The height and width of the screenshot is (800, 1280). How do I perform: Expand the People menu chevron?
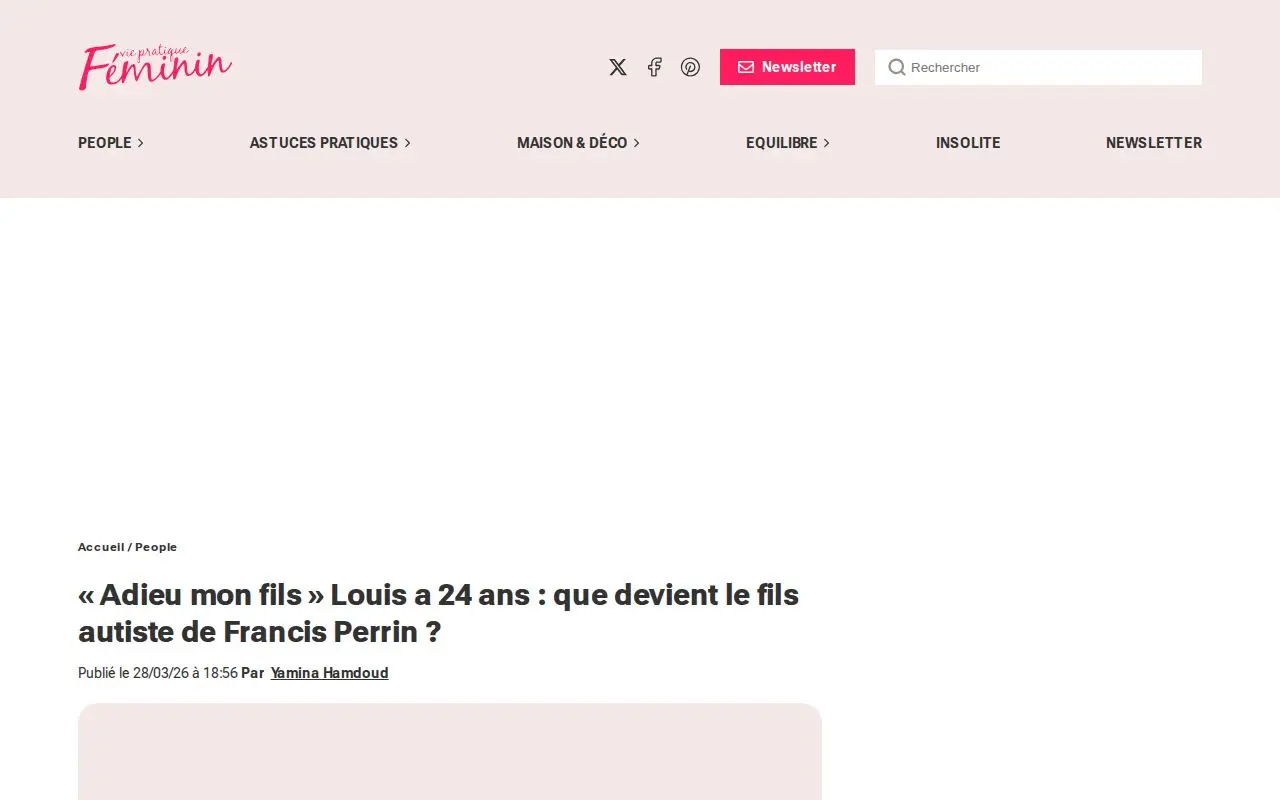140,143
